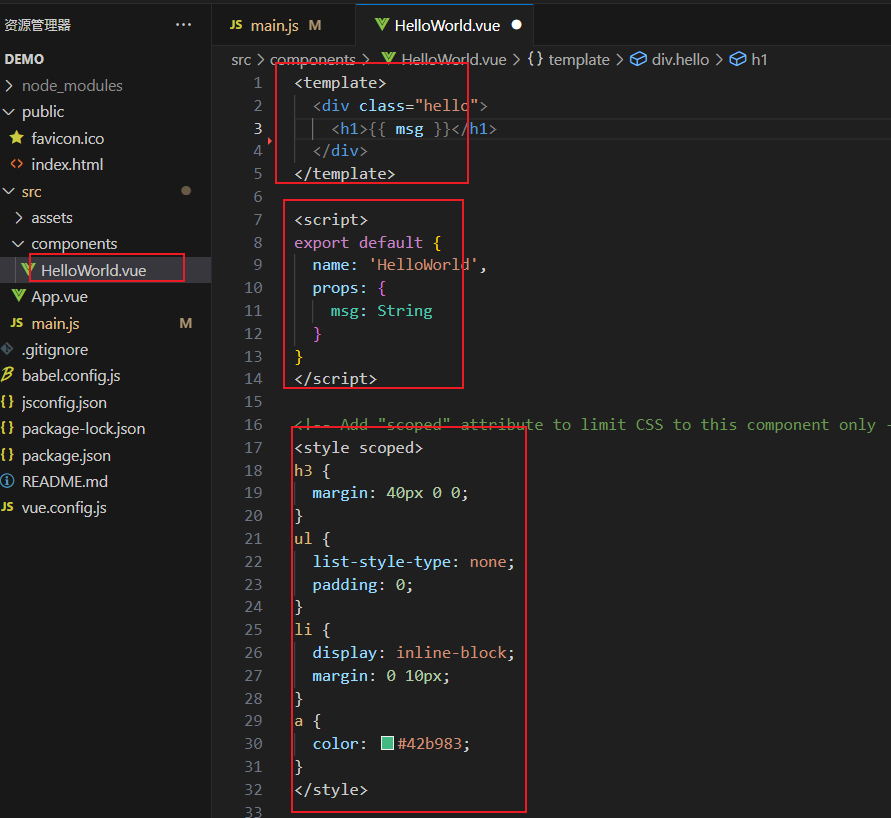Screen dimensions: 891x818
Task: Click the Vue icon on HelloWorld.vue tab
Action: [382, 24]
